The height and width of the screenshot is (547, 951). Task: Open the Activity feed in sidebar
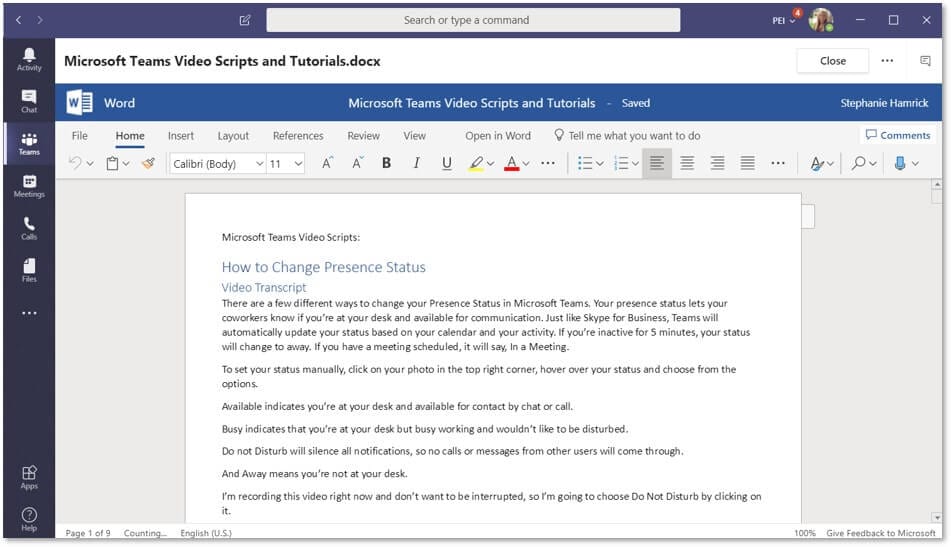pyautogui.click(x=29, y=59)
